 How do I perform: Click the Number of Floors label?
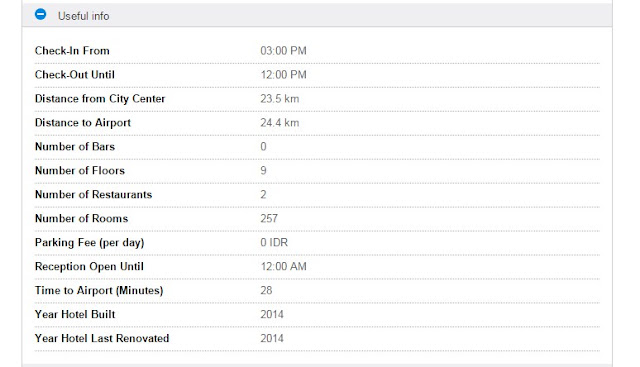pos(80,171)
